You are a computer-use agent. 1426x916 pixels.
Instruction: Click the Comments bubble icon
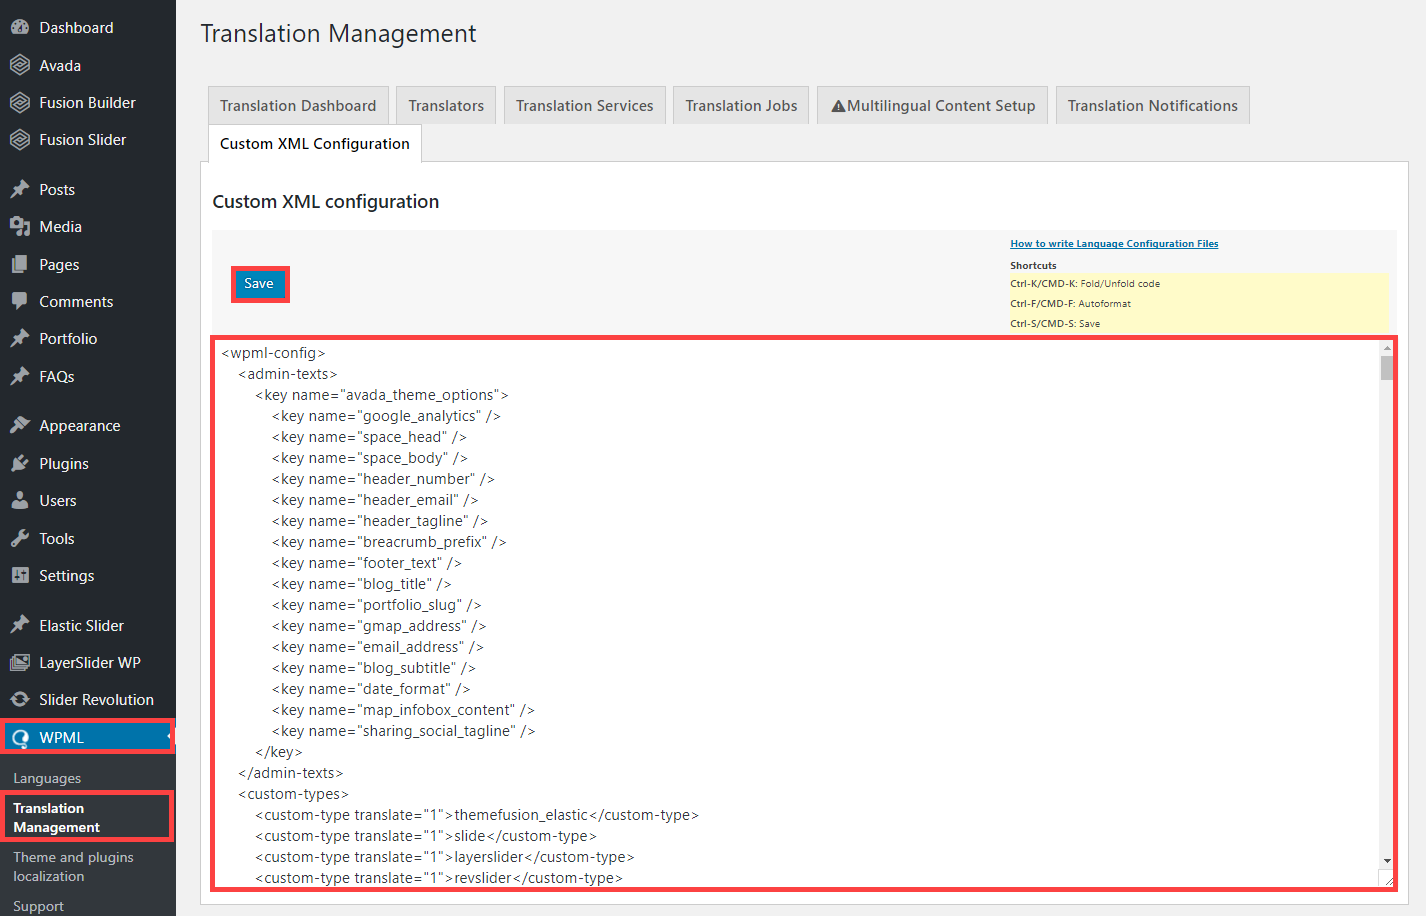click(x=20, y=301)
